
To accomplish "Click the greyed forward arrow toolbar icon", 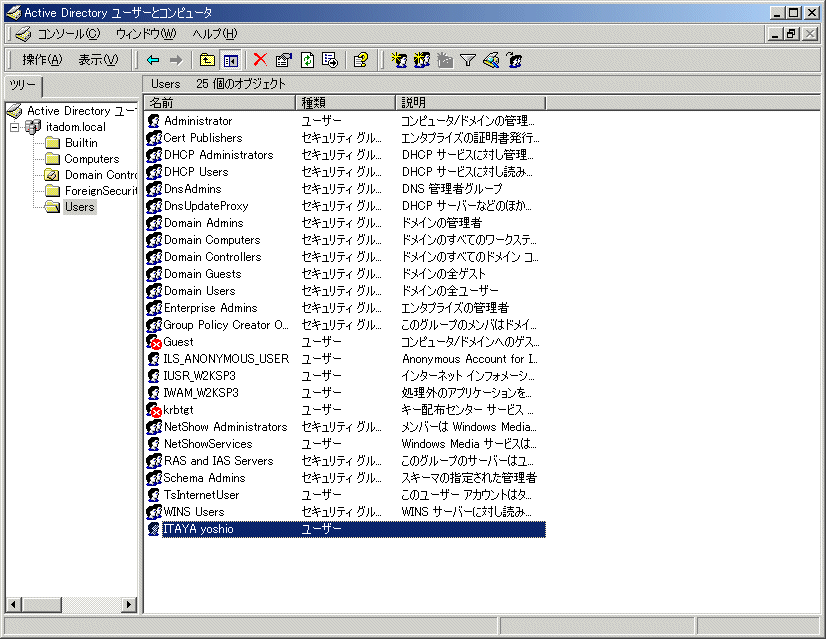I will click(x=176, y=60).
